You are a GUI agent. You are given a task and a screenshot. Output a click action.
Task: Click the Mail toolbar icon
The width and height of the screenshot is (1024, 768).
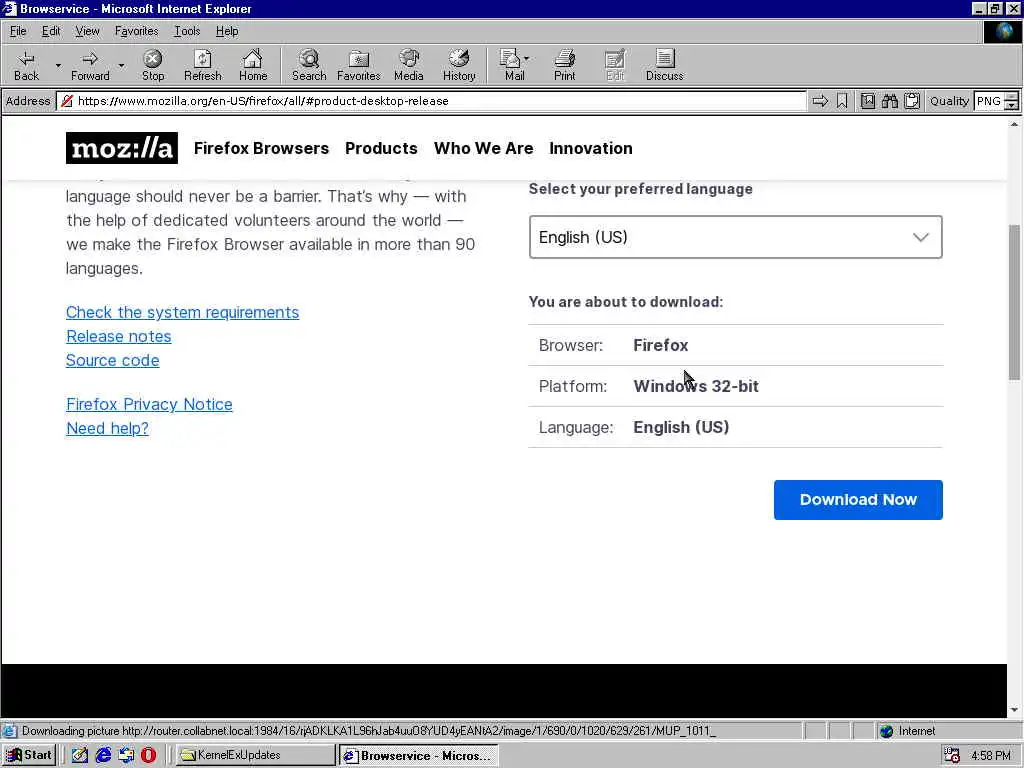pos(513,65)
